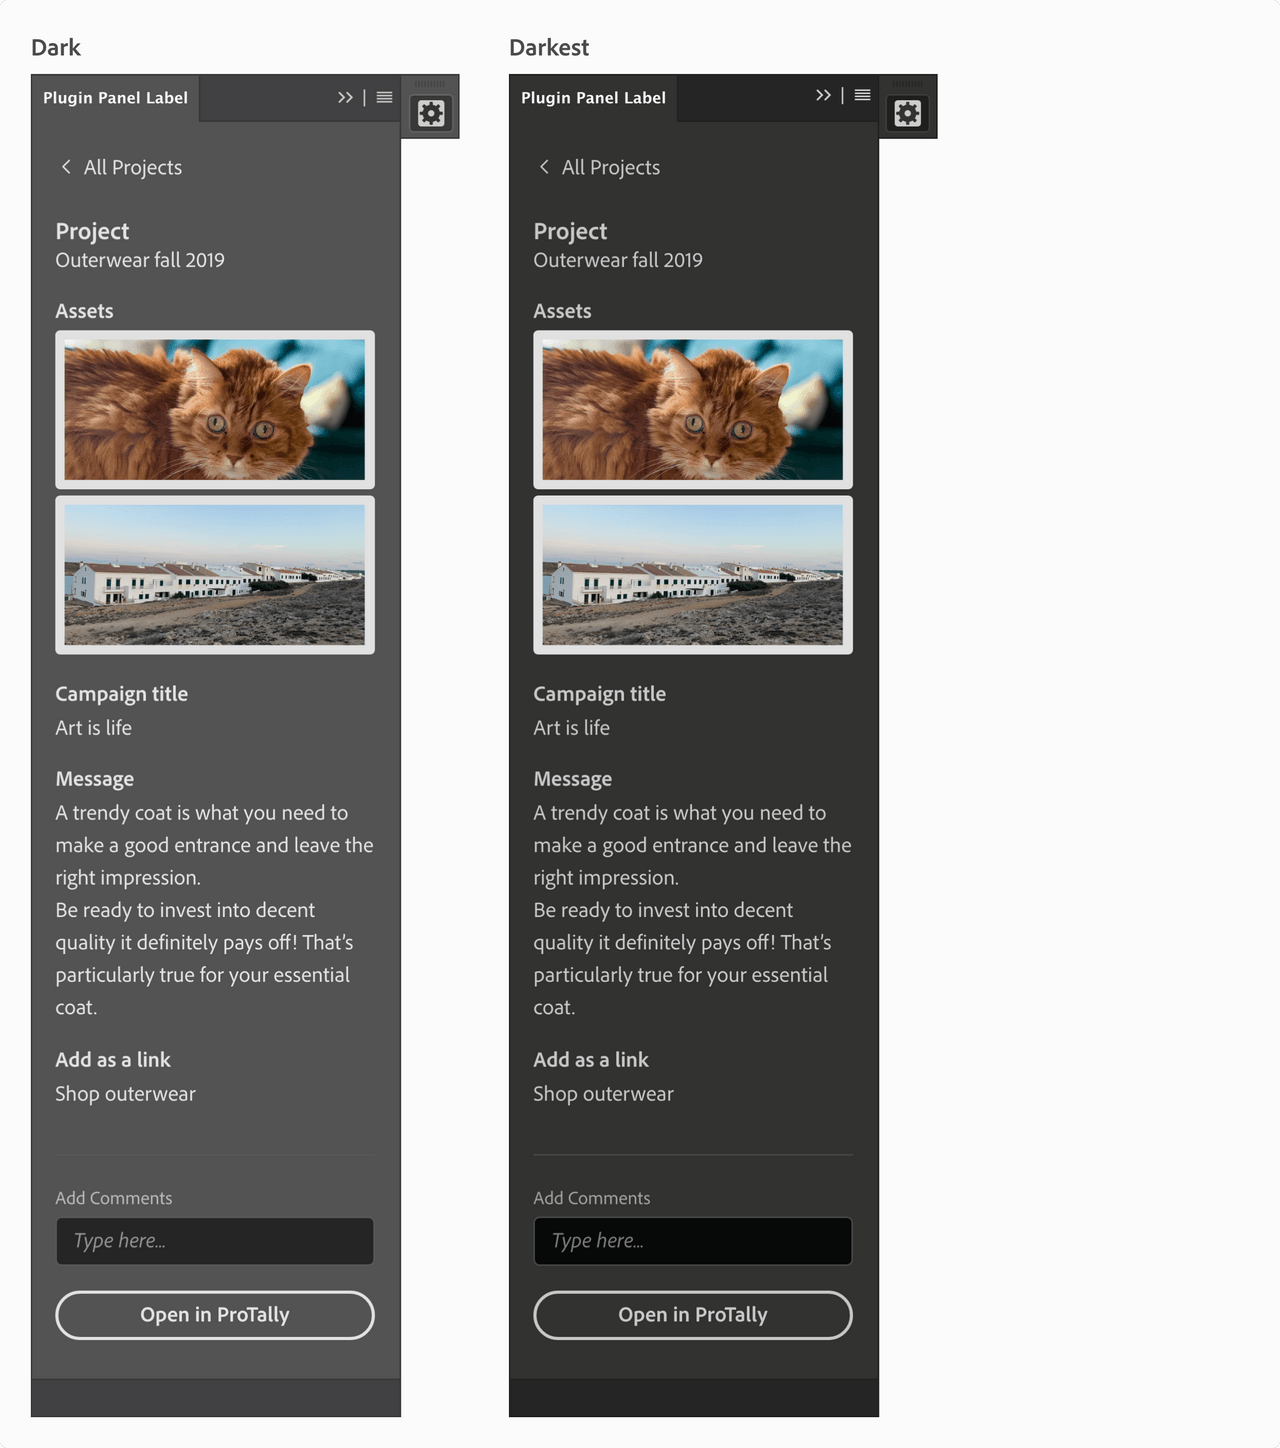
Task: Click the Type here comment field in Dark panel
Action: (x=214, y=1240)
